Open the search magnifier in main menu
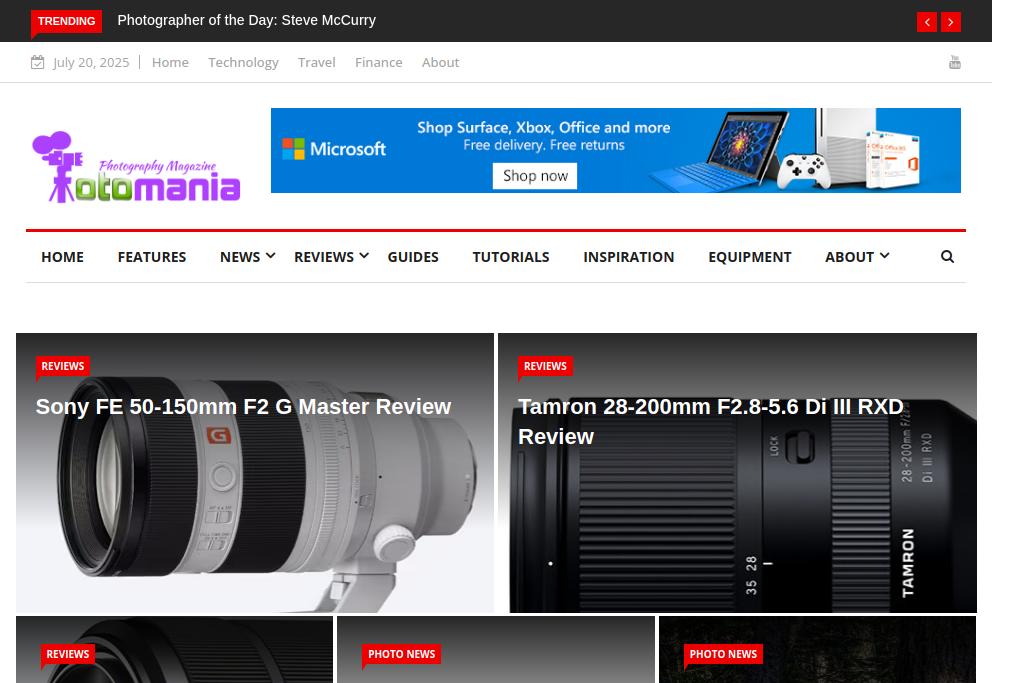This screenshot has width=1024, height=683. tap(947, 257)
